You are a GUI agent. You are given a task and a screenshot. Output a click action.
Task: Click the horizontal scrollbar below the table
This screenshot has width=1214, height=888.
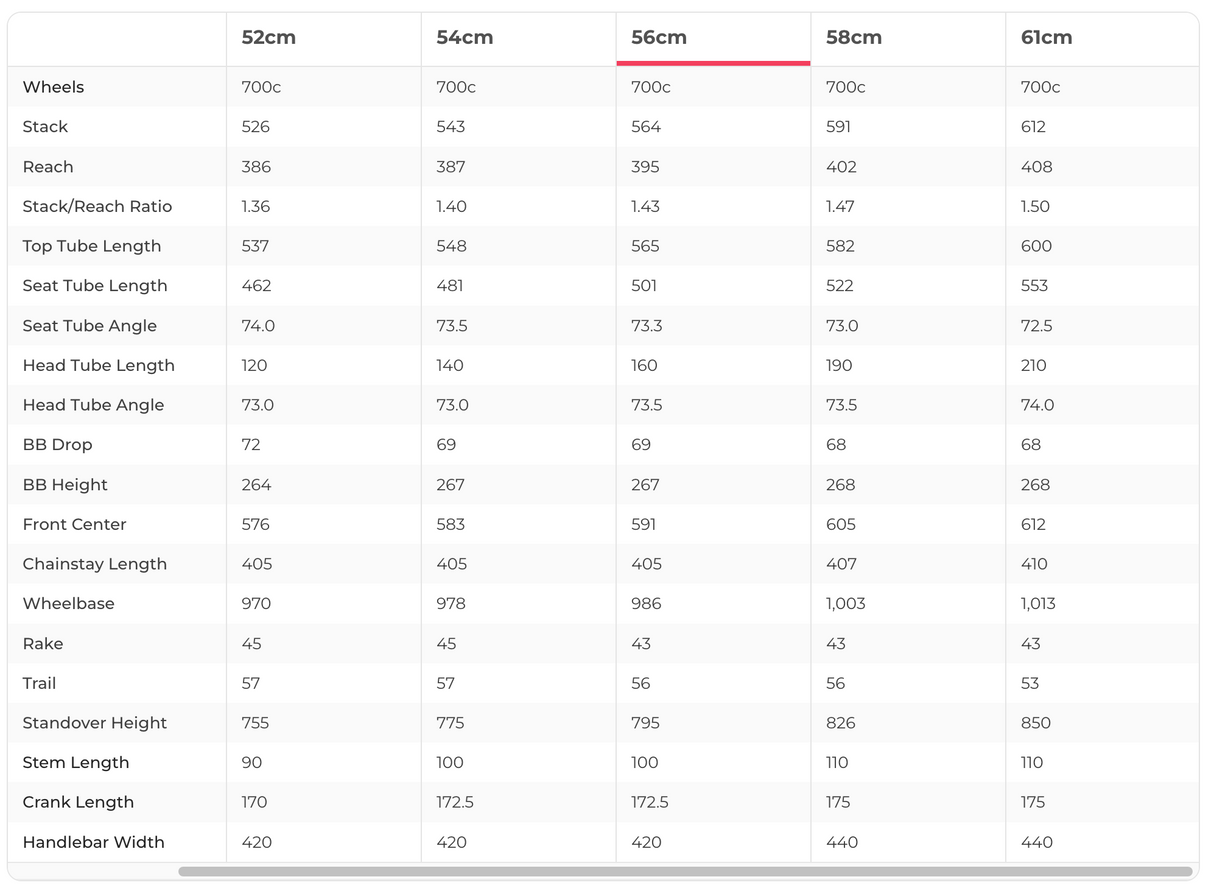(x=685, y=872)
